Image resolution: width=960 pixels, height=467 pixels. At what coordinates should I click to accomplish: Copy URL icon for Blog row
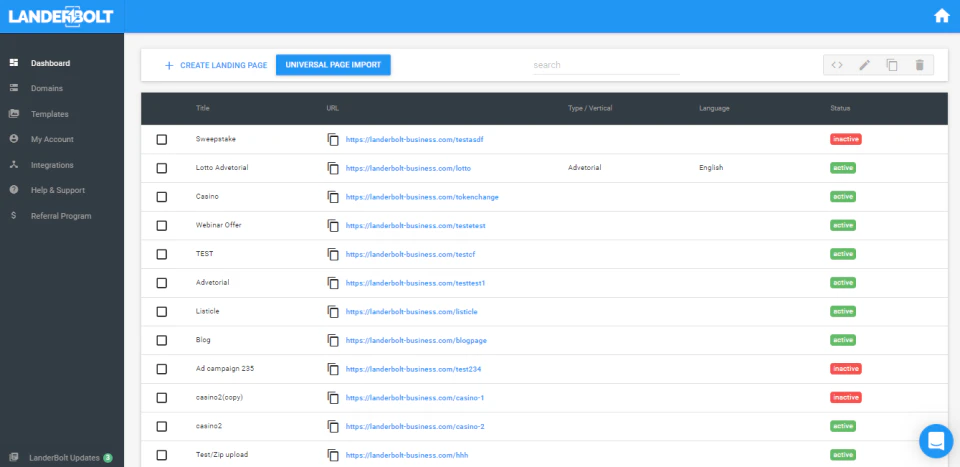point(333,340)
